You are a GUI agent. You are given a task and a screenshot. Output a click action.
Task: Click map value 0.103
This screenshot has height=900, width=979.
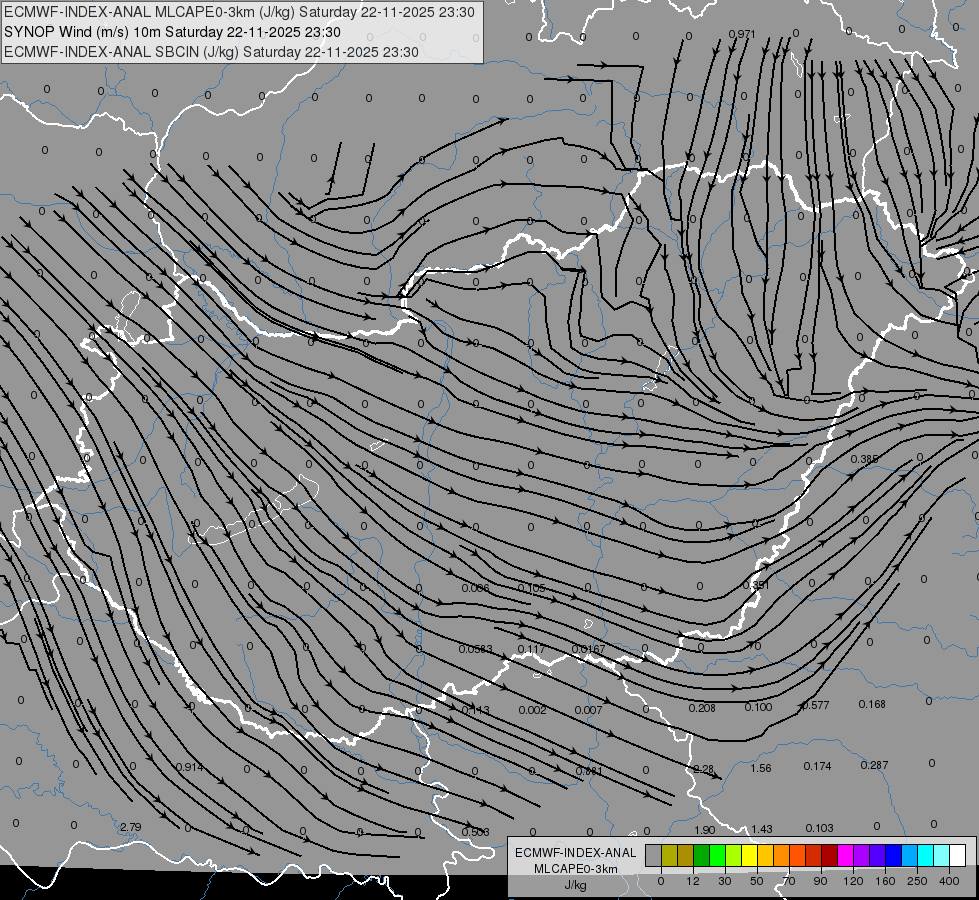pyautogui.click(x=819, y=828)
